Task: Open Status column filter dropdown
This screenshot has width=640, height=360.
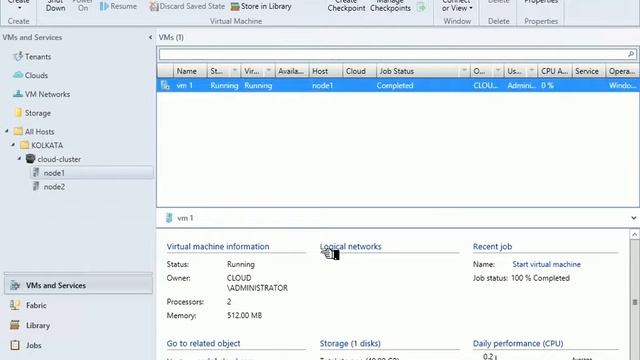Action: pyautogui.click(x=235, y=71)
